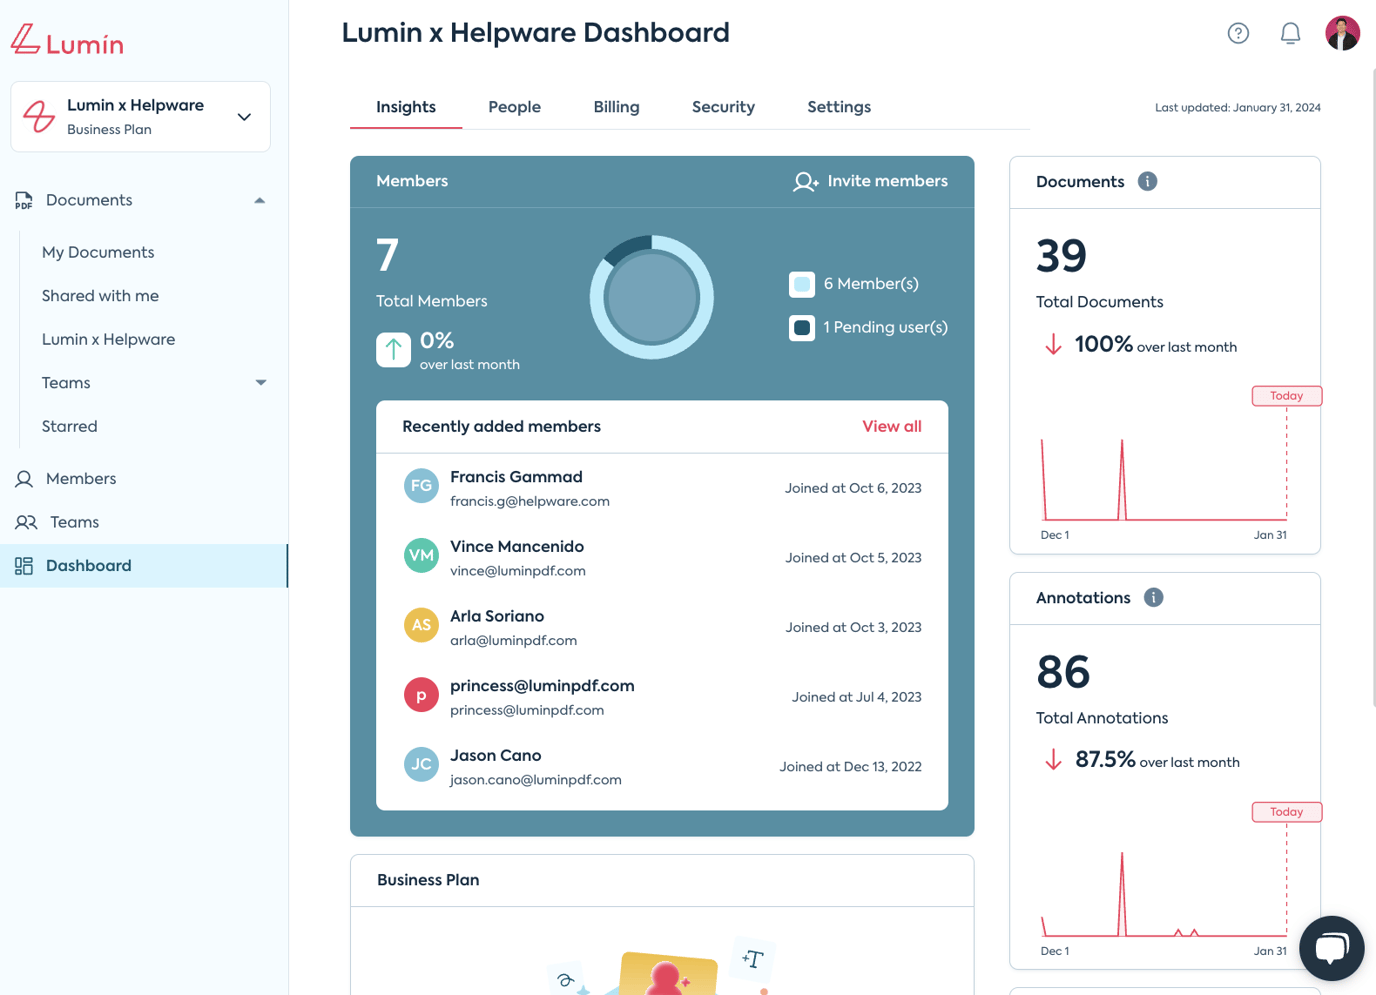1376x995 pixels.
Task: Switch to the Billing tab
Action: 616,107
